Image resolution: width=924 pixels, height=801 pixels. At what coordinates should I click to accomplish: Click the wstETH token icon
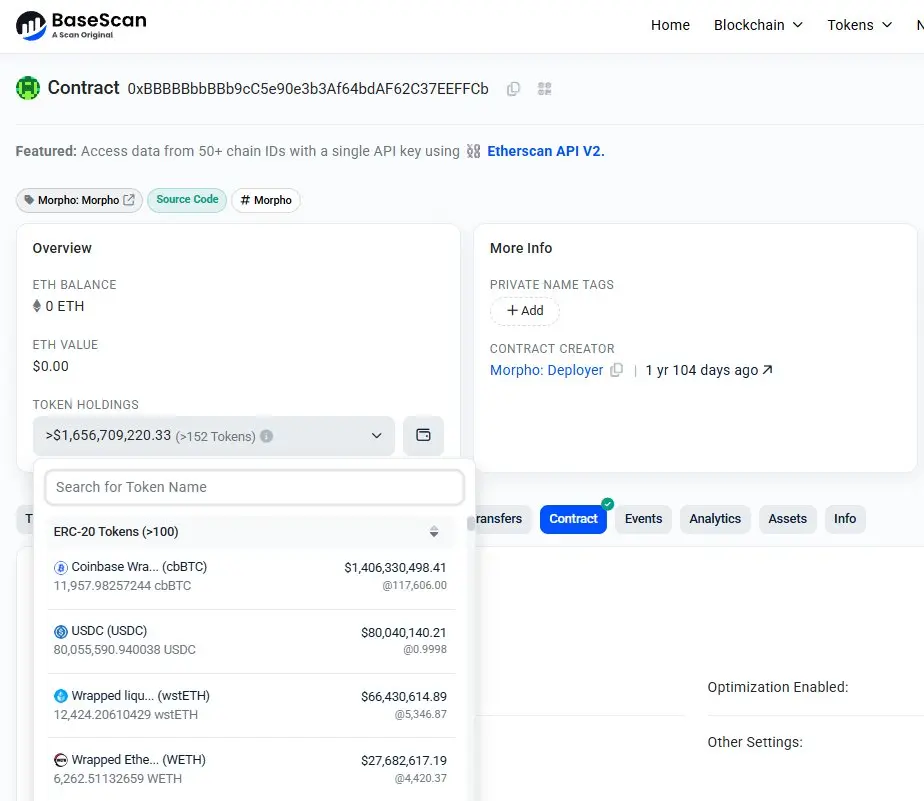[61, 696]
